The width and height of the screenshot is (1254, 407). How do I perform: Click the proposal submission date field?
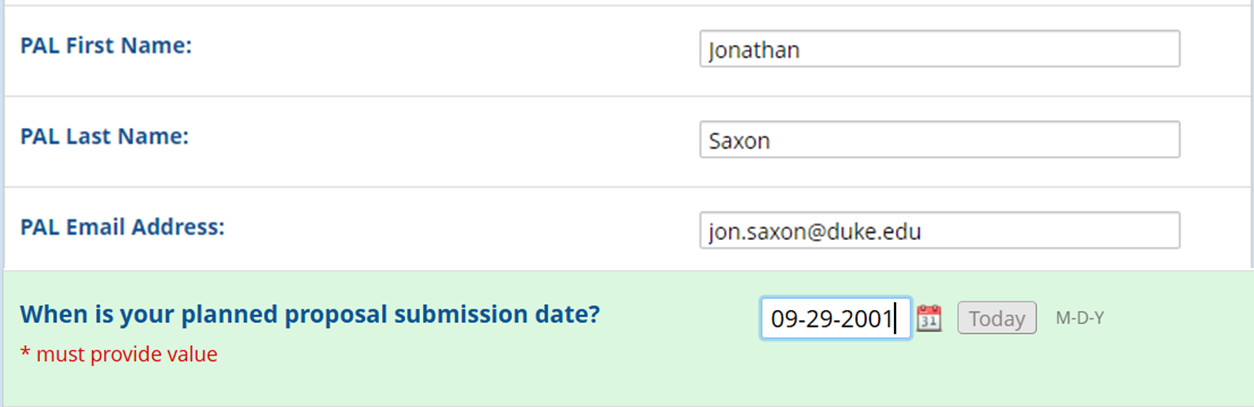[x=836, y=318]
